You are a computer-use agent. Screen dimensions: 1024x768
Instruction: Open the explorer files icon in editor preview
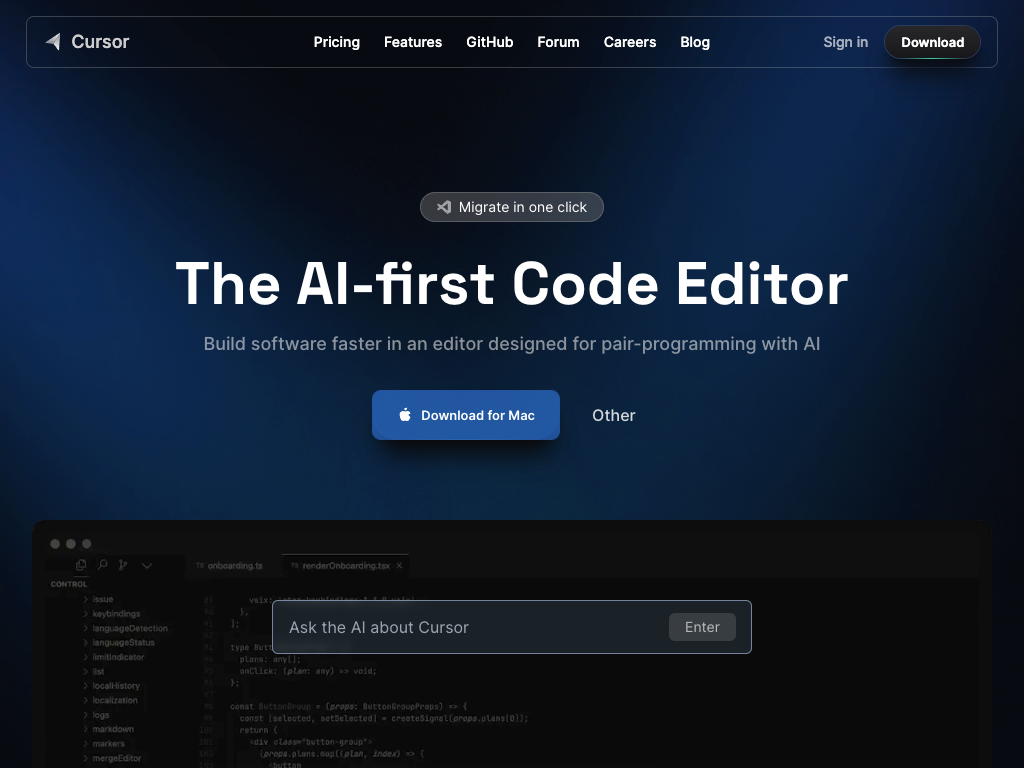click(81, 565)
